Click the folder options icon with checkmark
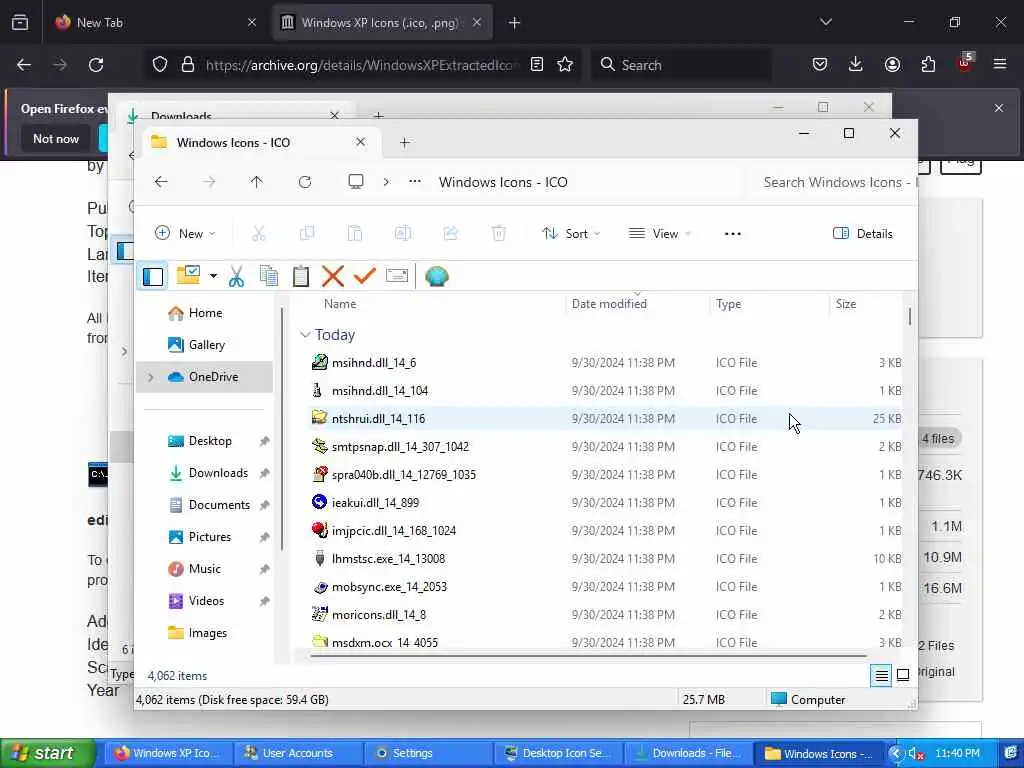Screen dimensions: 1024x768 coord(189,275)
